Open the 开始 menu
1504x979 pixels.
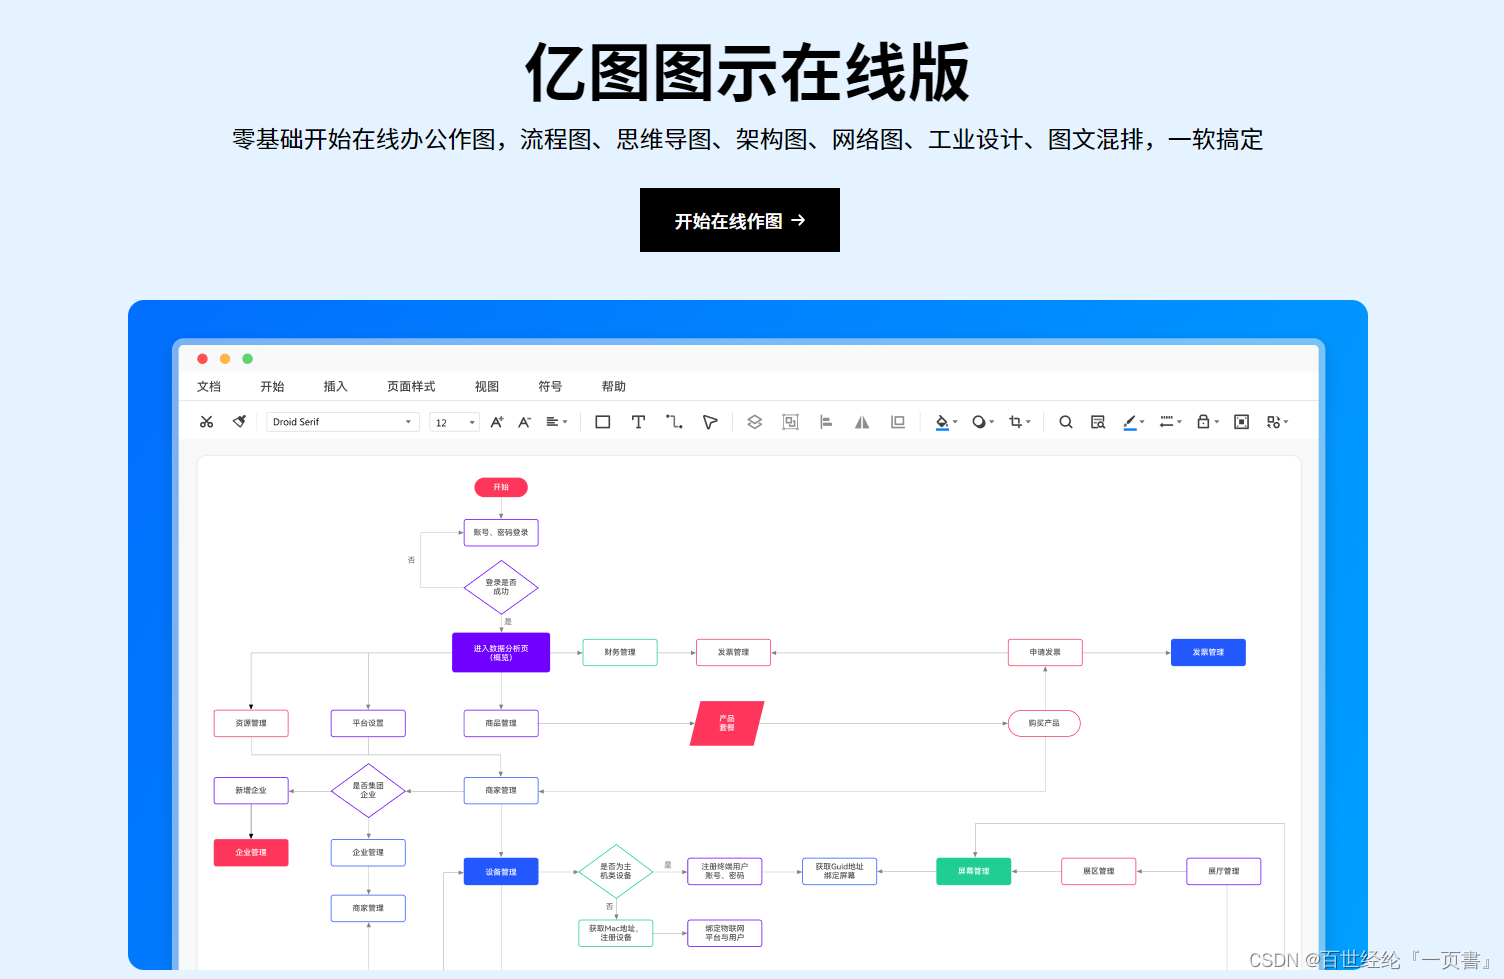[272, 387]
